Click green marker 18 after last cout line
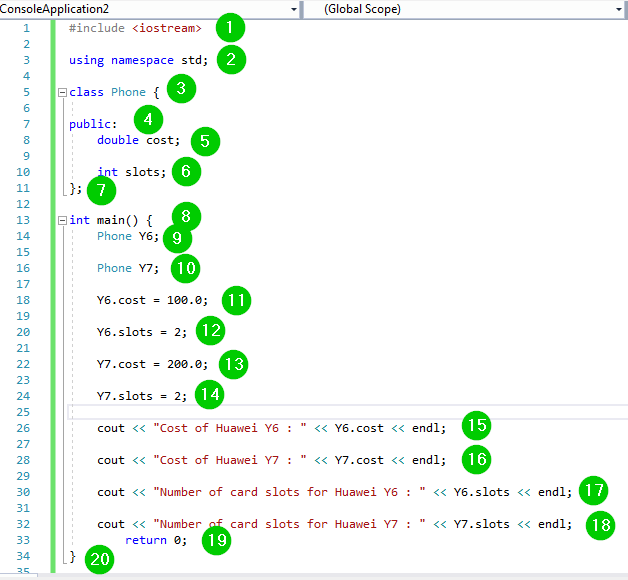The width and height of the screenshot is (628, 580). pyautogui.click(x=600, y=526)
